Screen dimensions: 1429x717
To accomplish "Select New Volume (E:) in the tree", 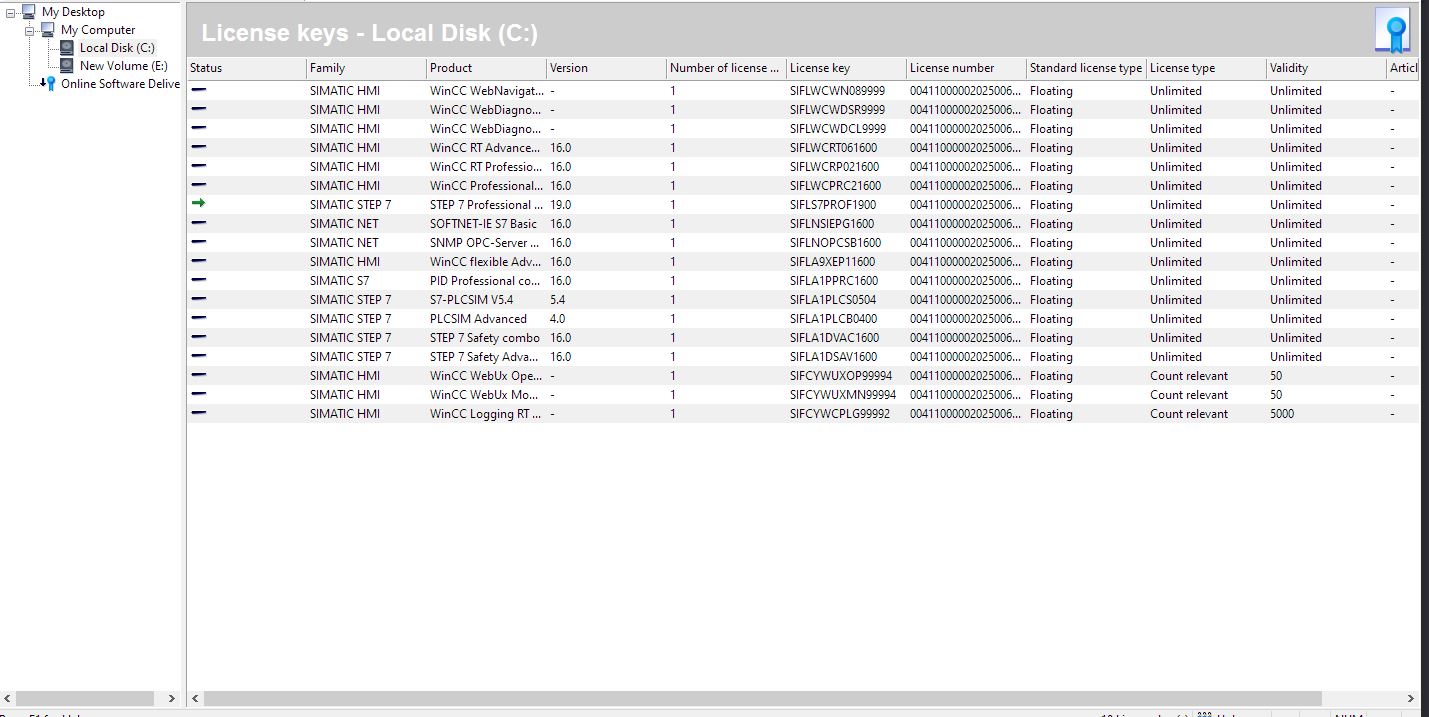I will pos(123,66).
